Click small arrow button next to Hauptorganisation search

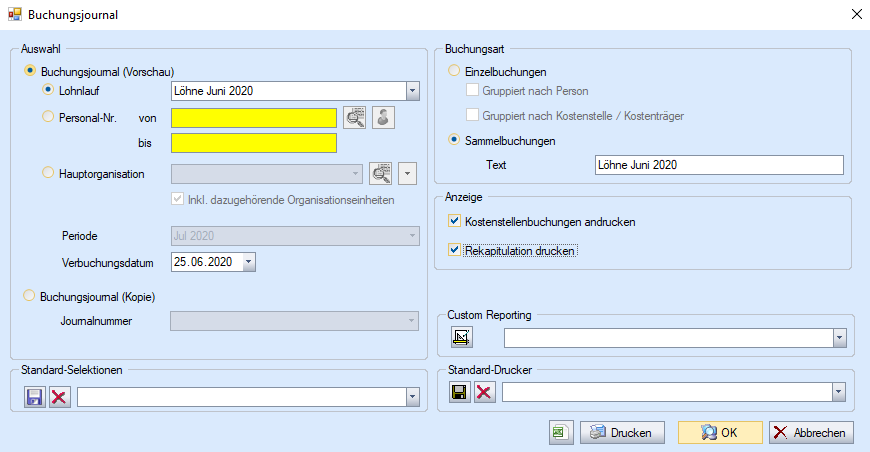tap(407, 174)
